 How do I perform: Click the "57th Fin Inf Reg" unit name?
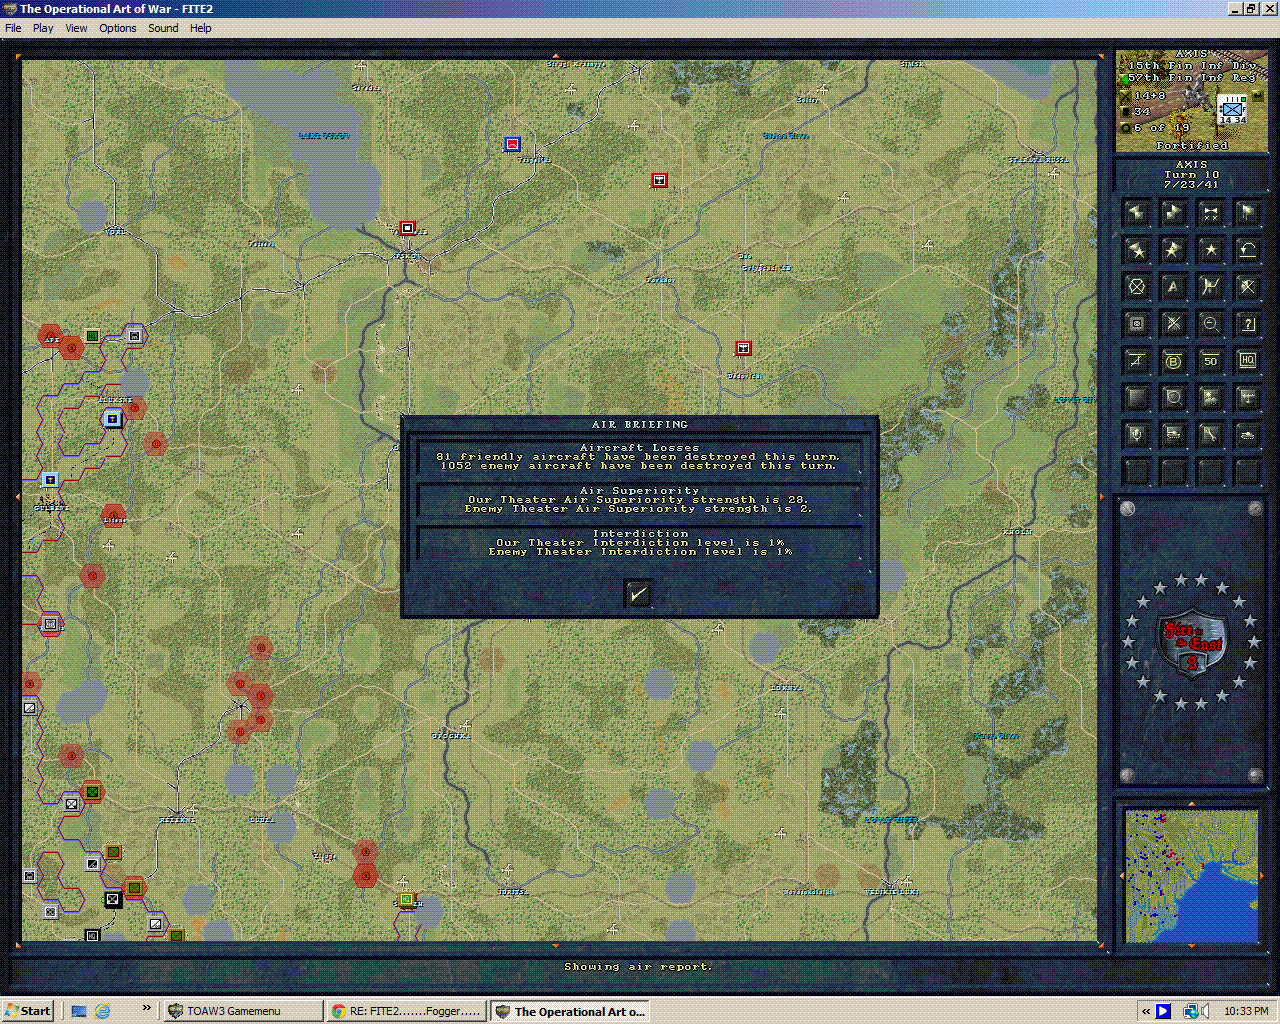(x=1192, y=77)
